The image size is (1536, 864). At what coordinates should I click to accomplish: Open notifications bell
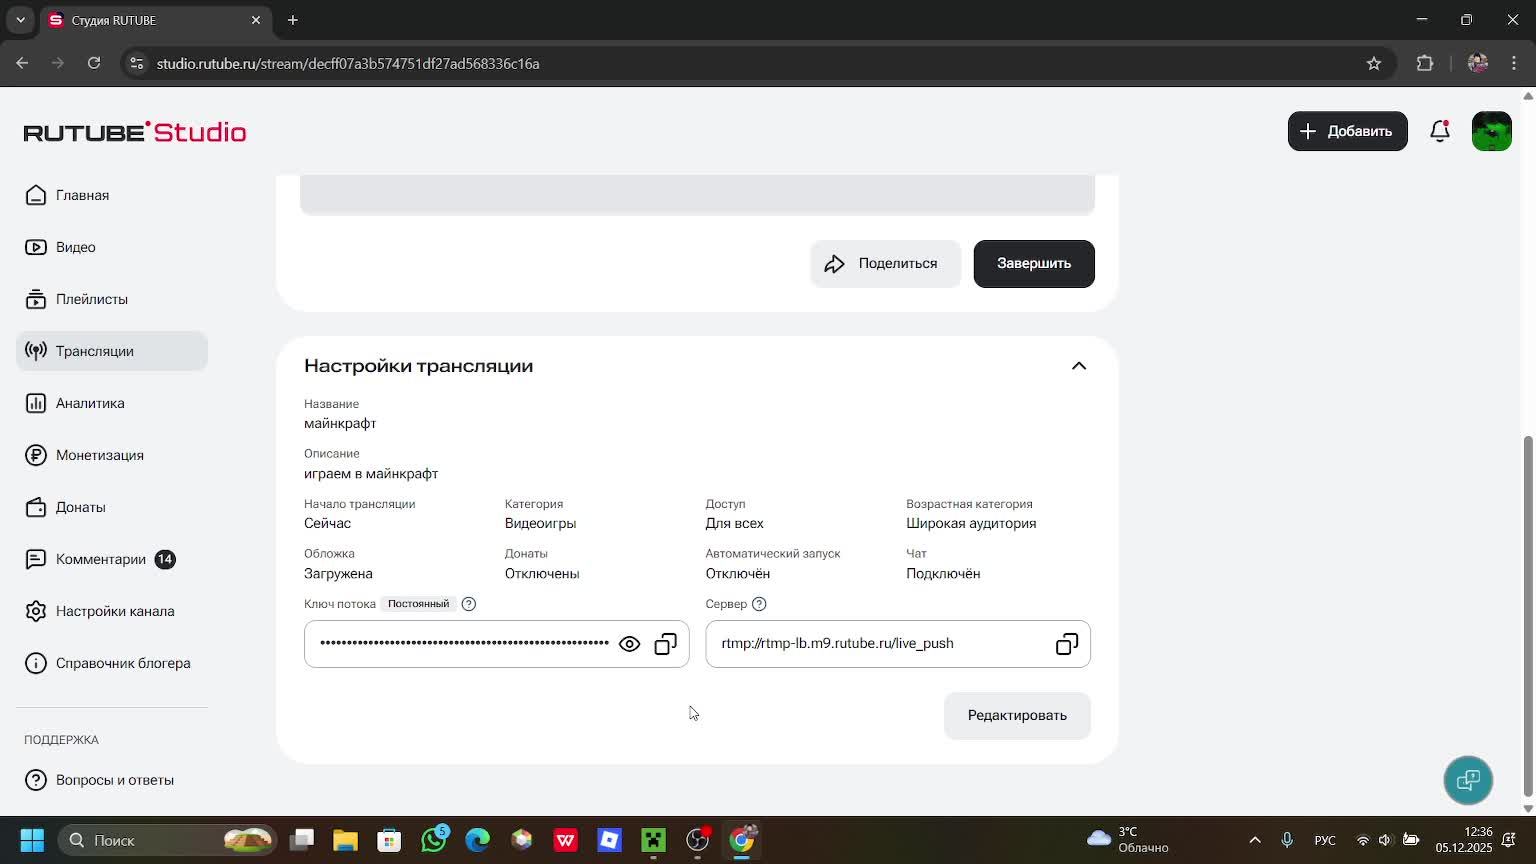point(1440,131)
